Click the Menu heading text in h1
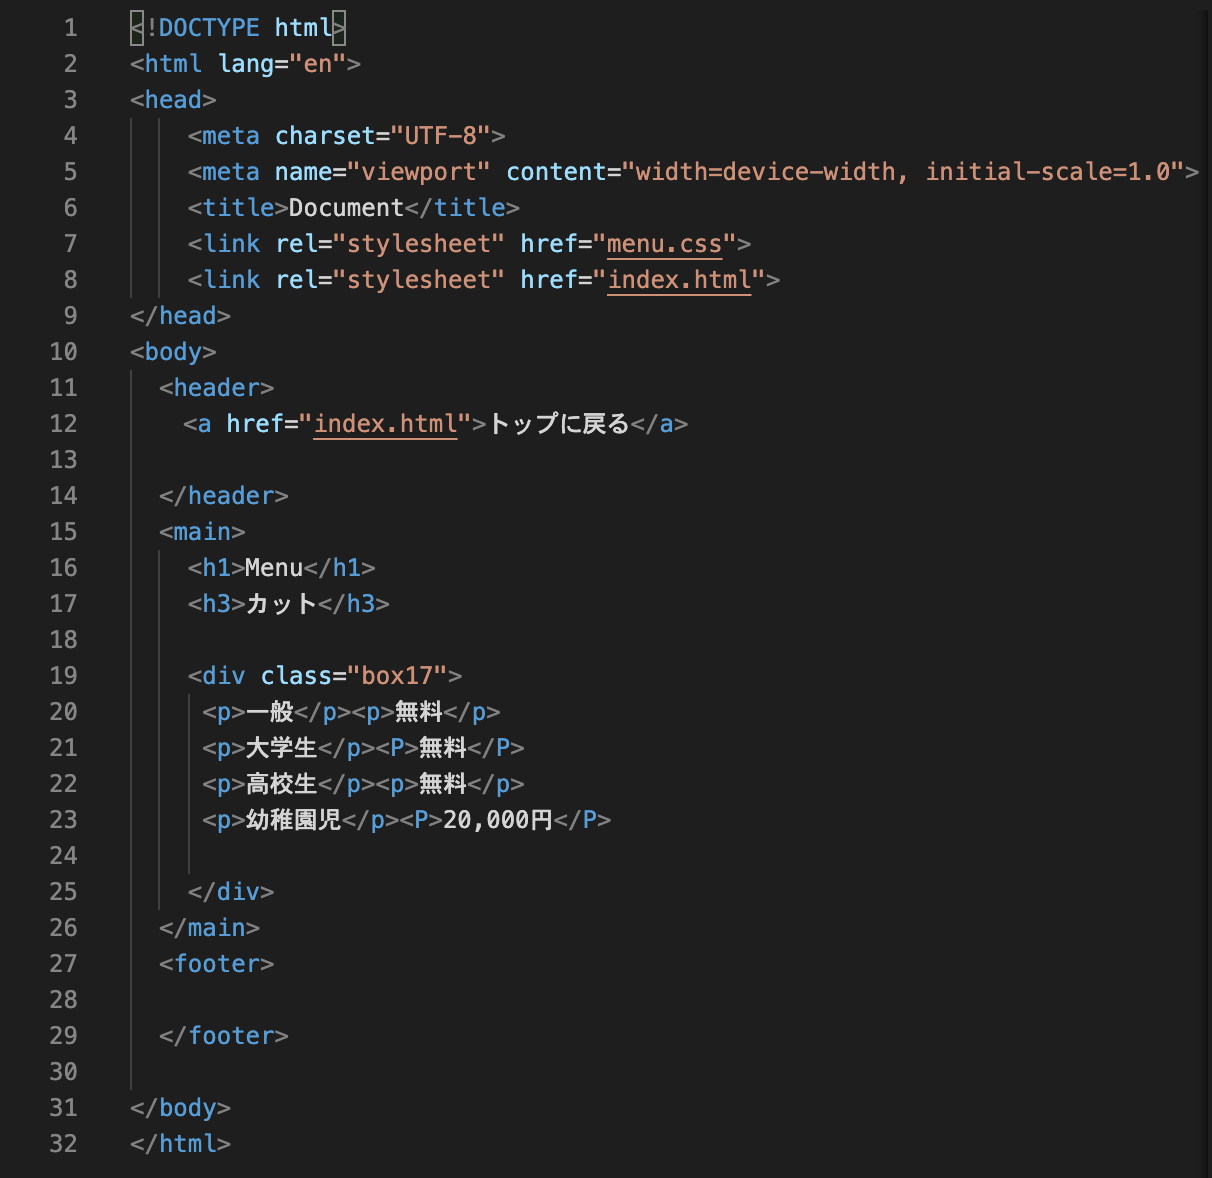This screenshot has width=1212, height=1178. pos(274,568)
